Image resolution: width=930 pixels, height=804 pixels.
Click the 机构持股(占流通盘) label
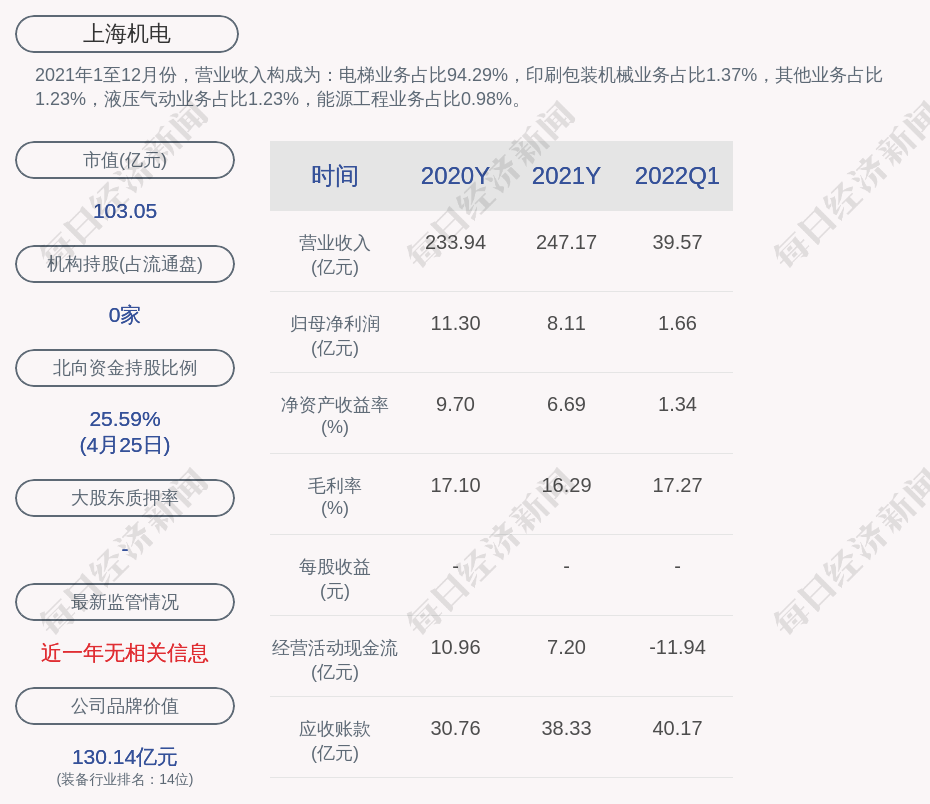point(125,264)
